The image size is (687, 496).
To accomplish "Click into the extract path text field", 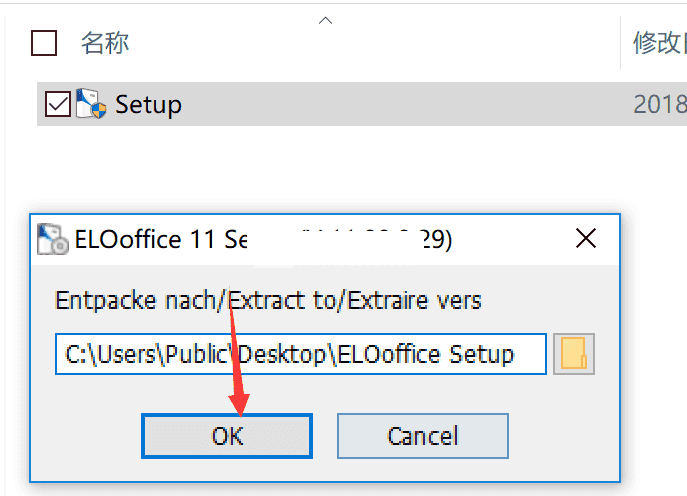I will point(300,354).
